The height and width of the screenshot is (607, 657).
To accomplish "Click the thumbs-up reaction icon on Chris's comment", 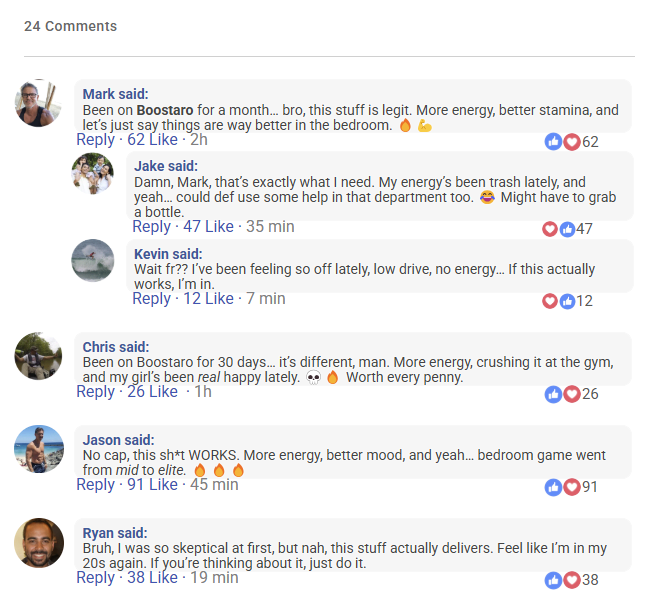I will click(x=553, y=394).
